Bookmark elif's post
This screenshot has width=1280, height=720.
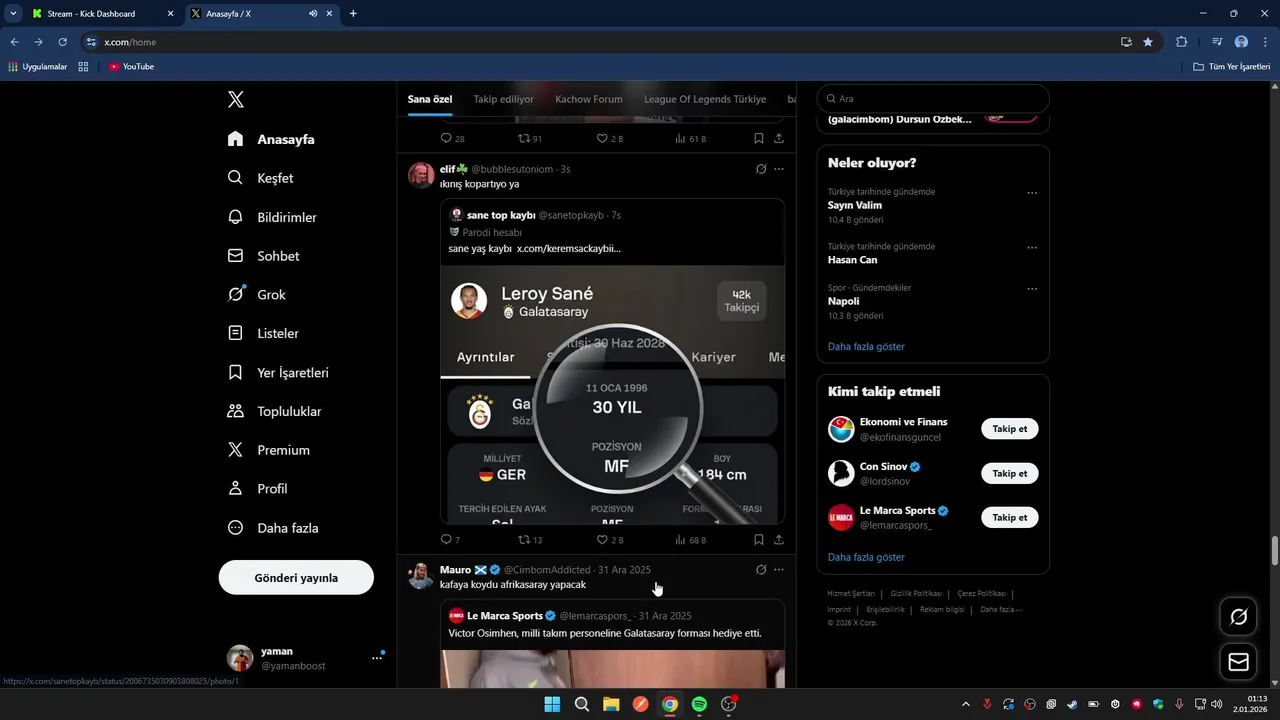(759, 539)
